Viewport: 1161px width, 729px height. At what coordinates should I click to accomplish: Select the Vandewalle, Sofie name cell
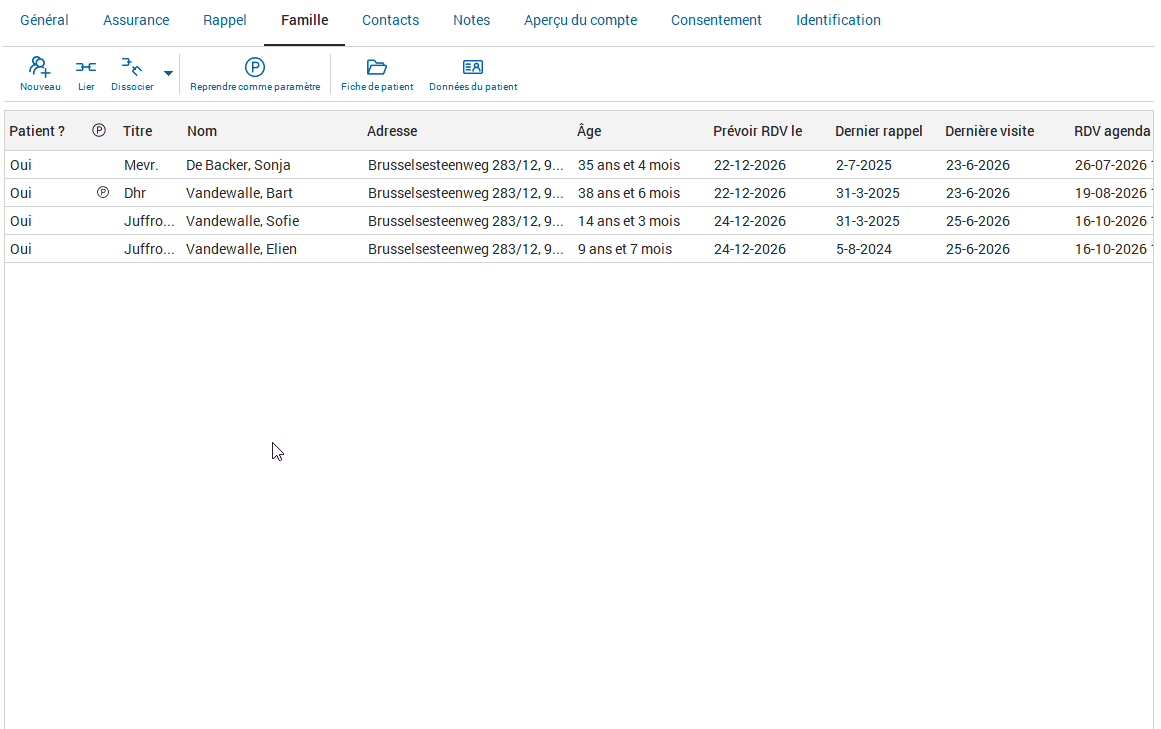coord(243,221)
